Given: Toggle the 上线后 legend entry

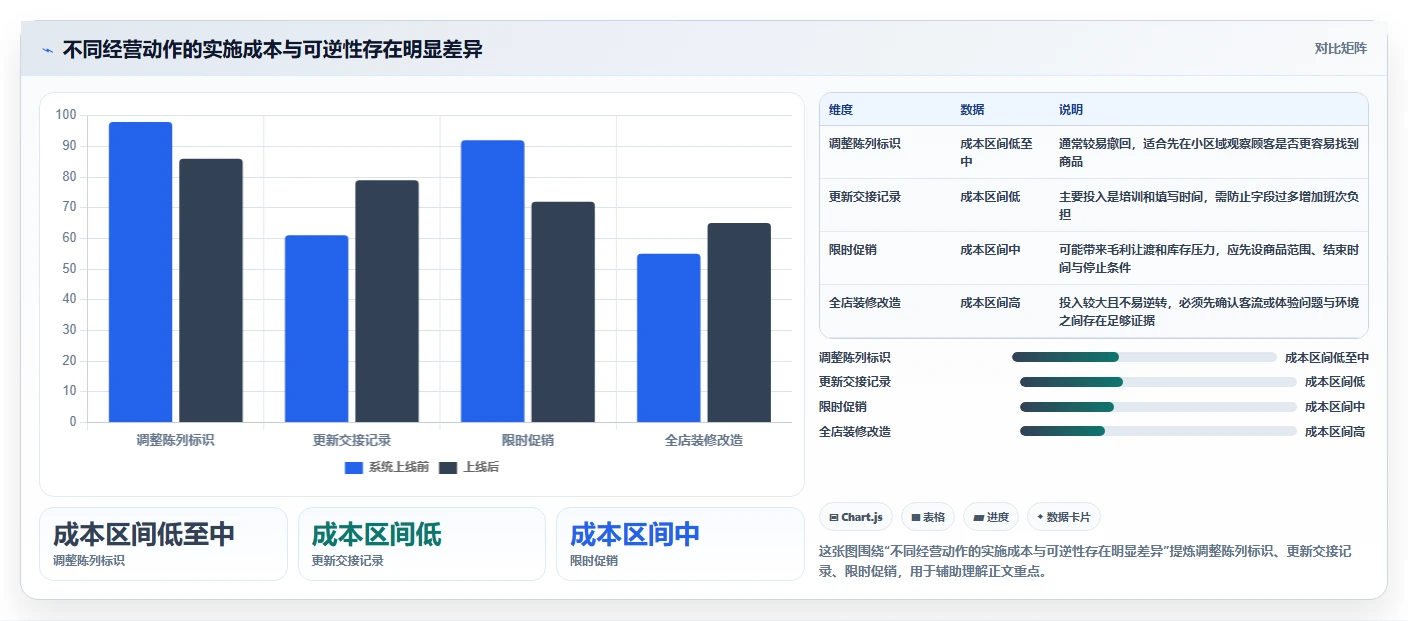Looking at the screenshot, I should [469, 467].
